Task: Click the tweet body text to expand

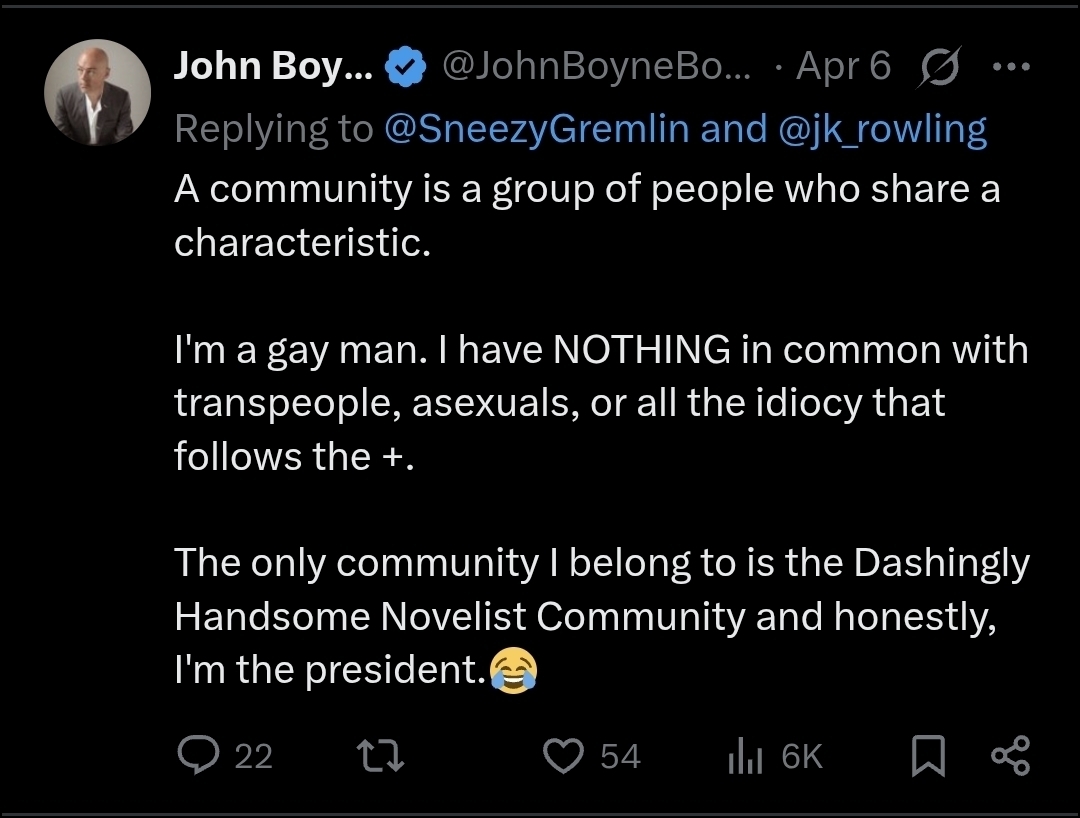Action: 600,402
